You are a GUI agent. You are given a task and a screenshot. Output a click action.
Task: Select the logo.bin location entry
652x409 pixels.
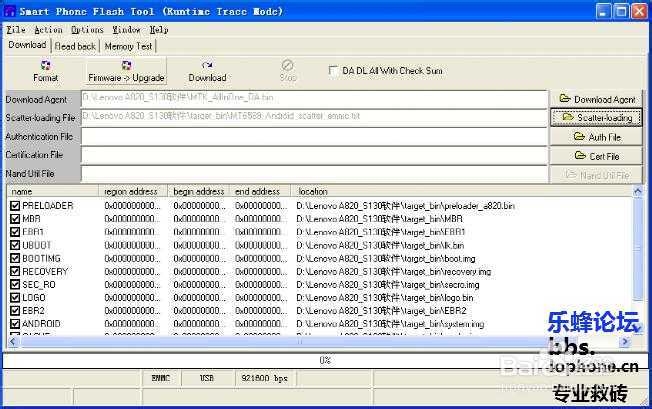[x=385, y=298]
